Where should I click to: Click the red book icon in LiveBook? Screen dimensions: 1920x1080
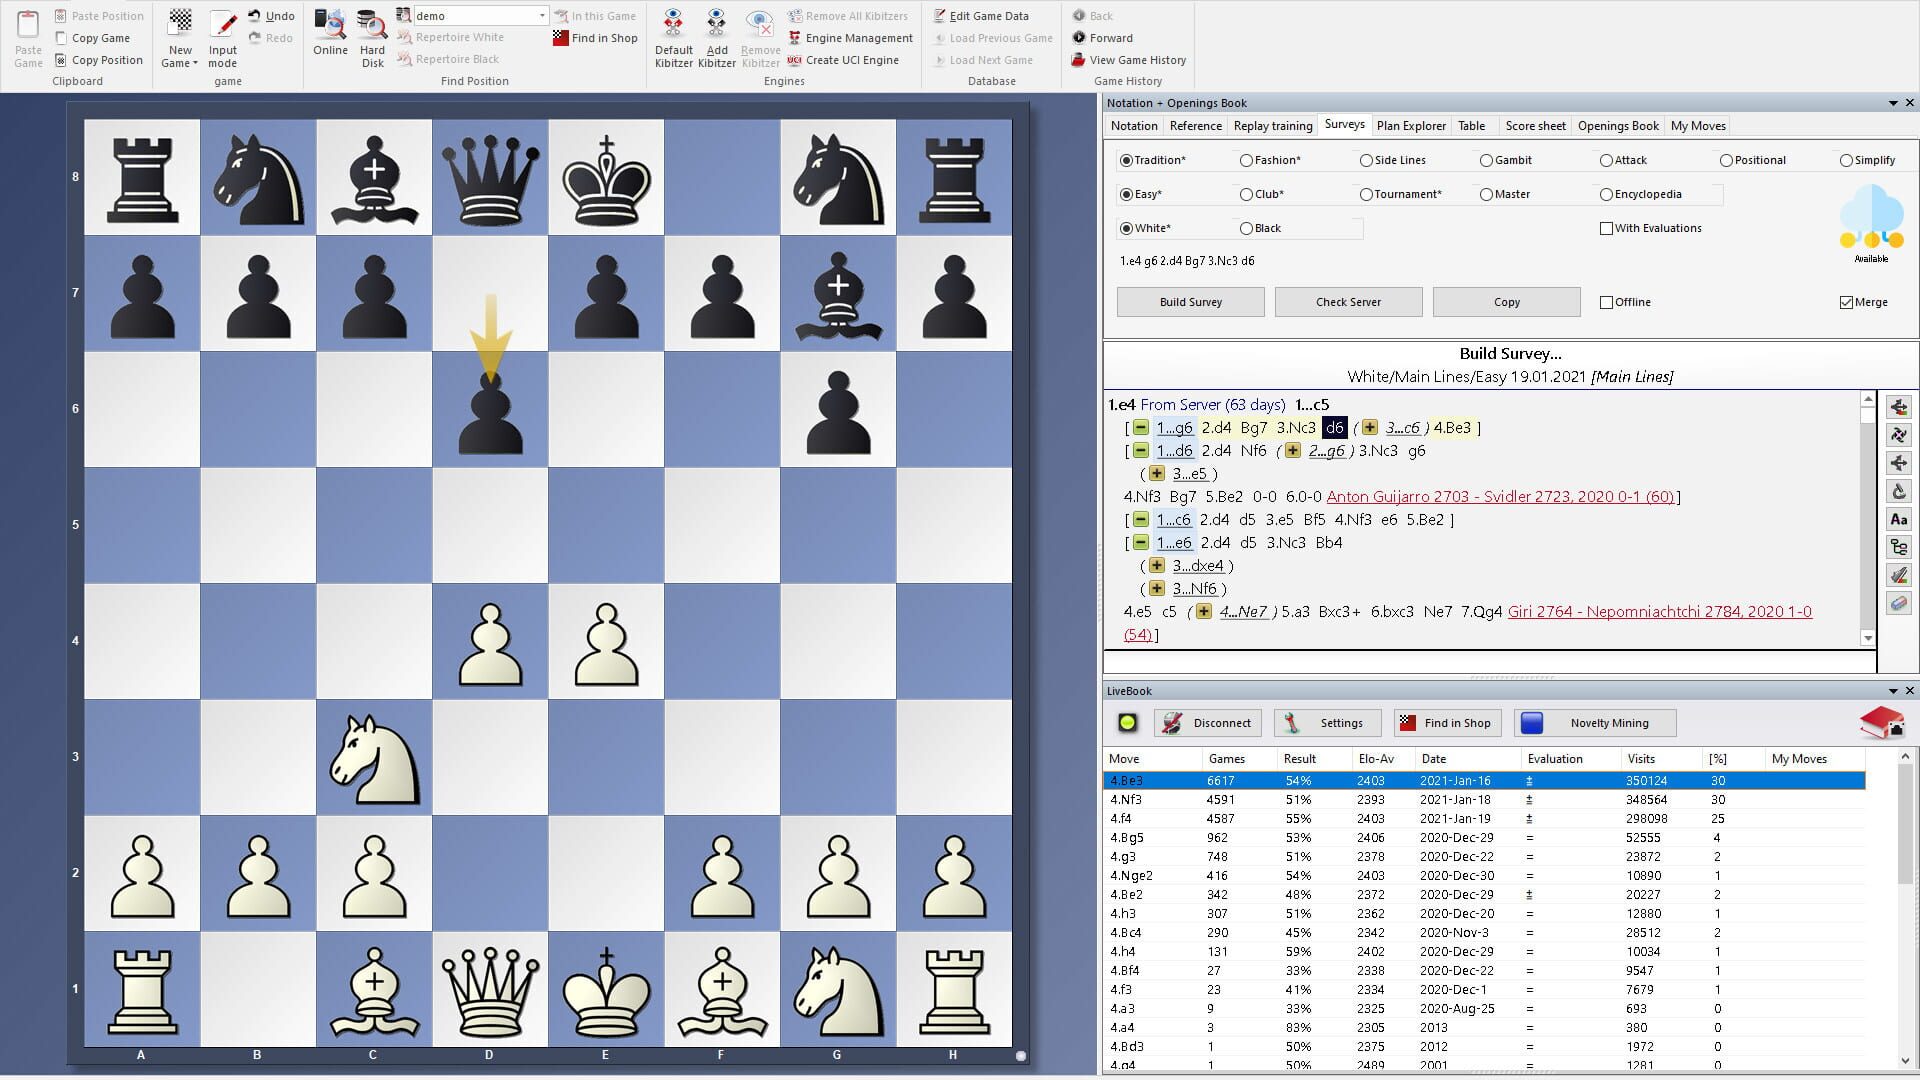[1881, 722]
